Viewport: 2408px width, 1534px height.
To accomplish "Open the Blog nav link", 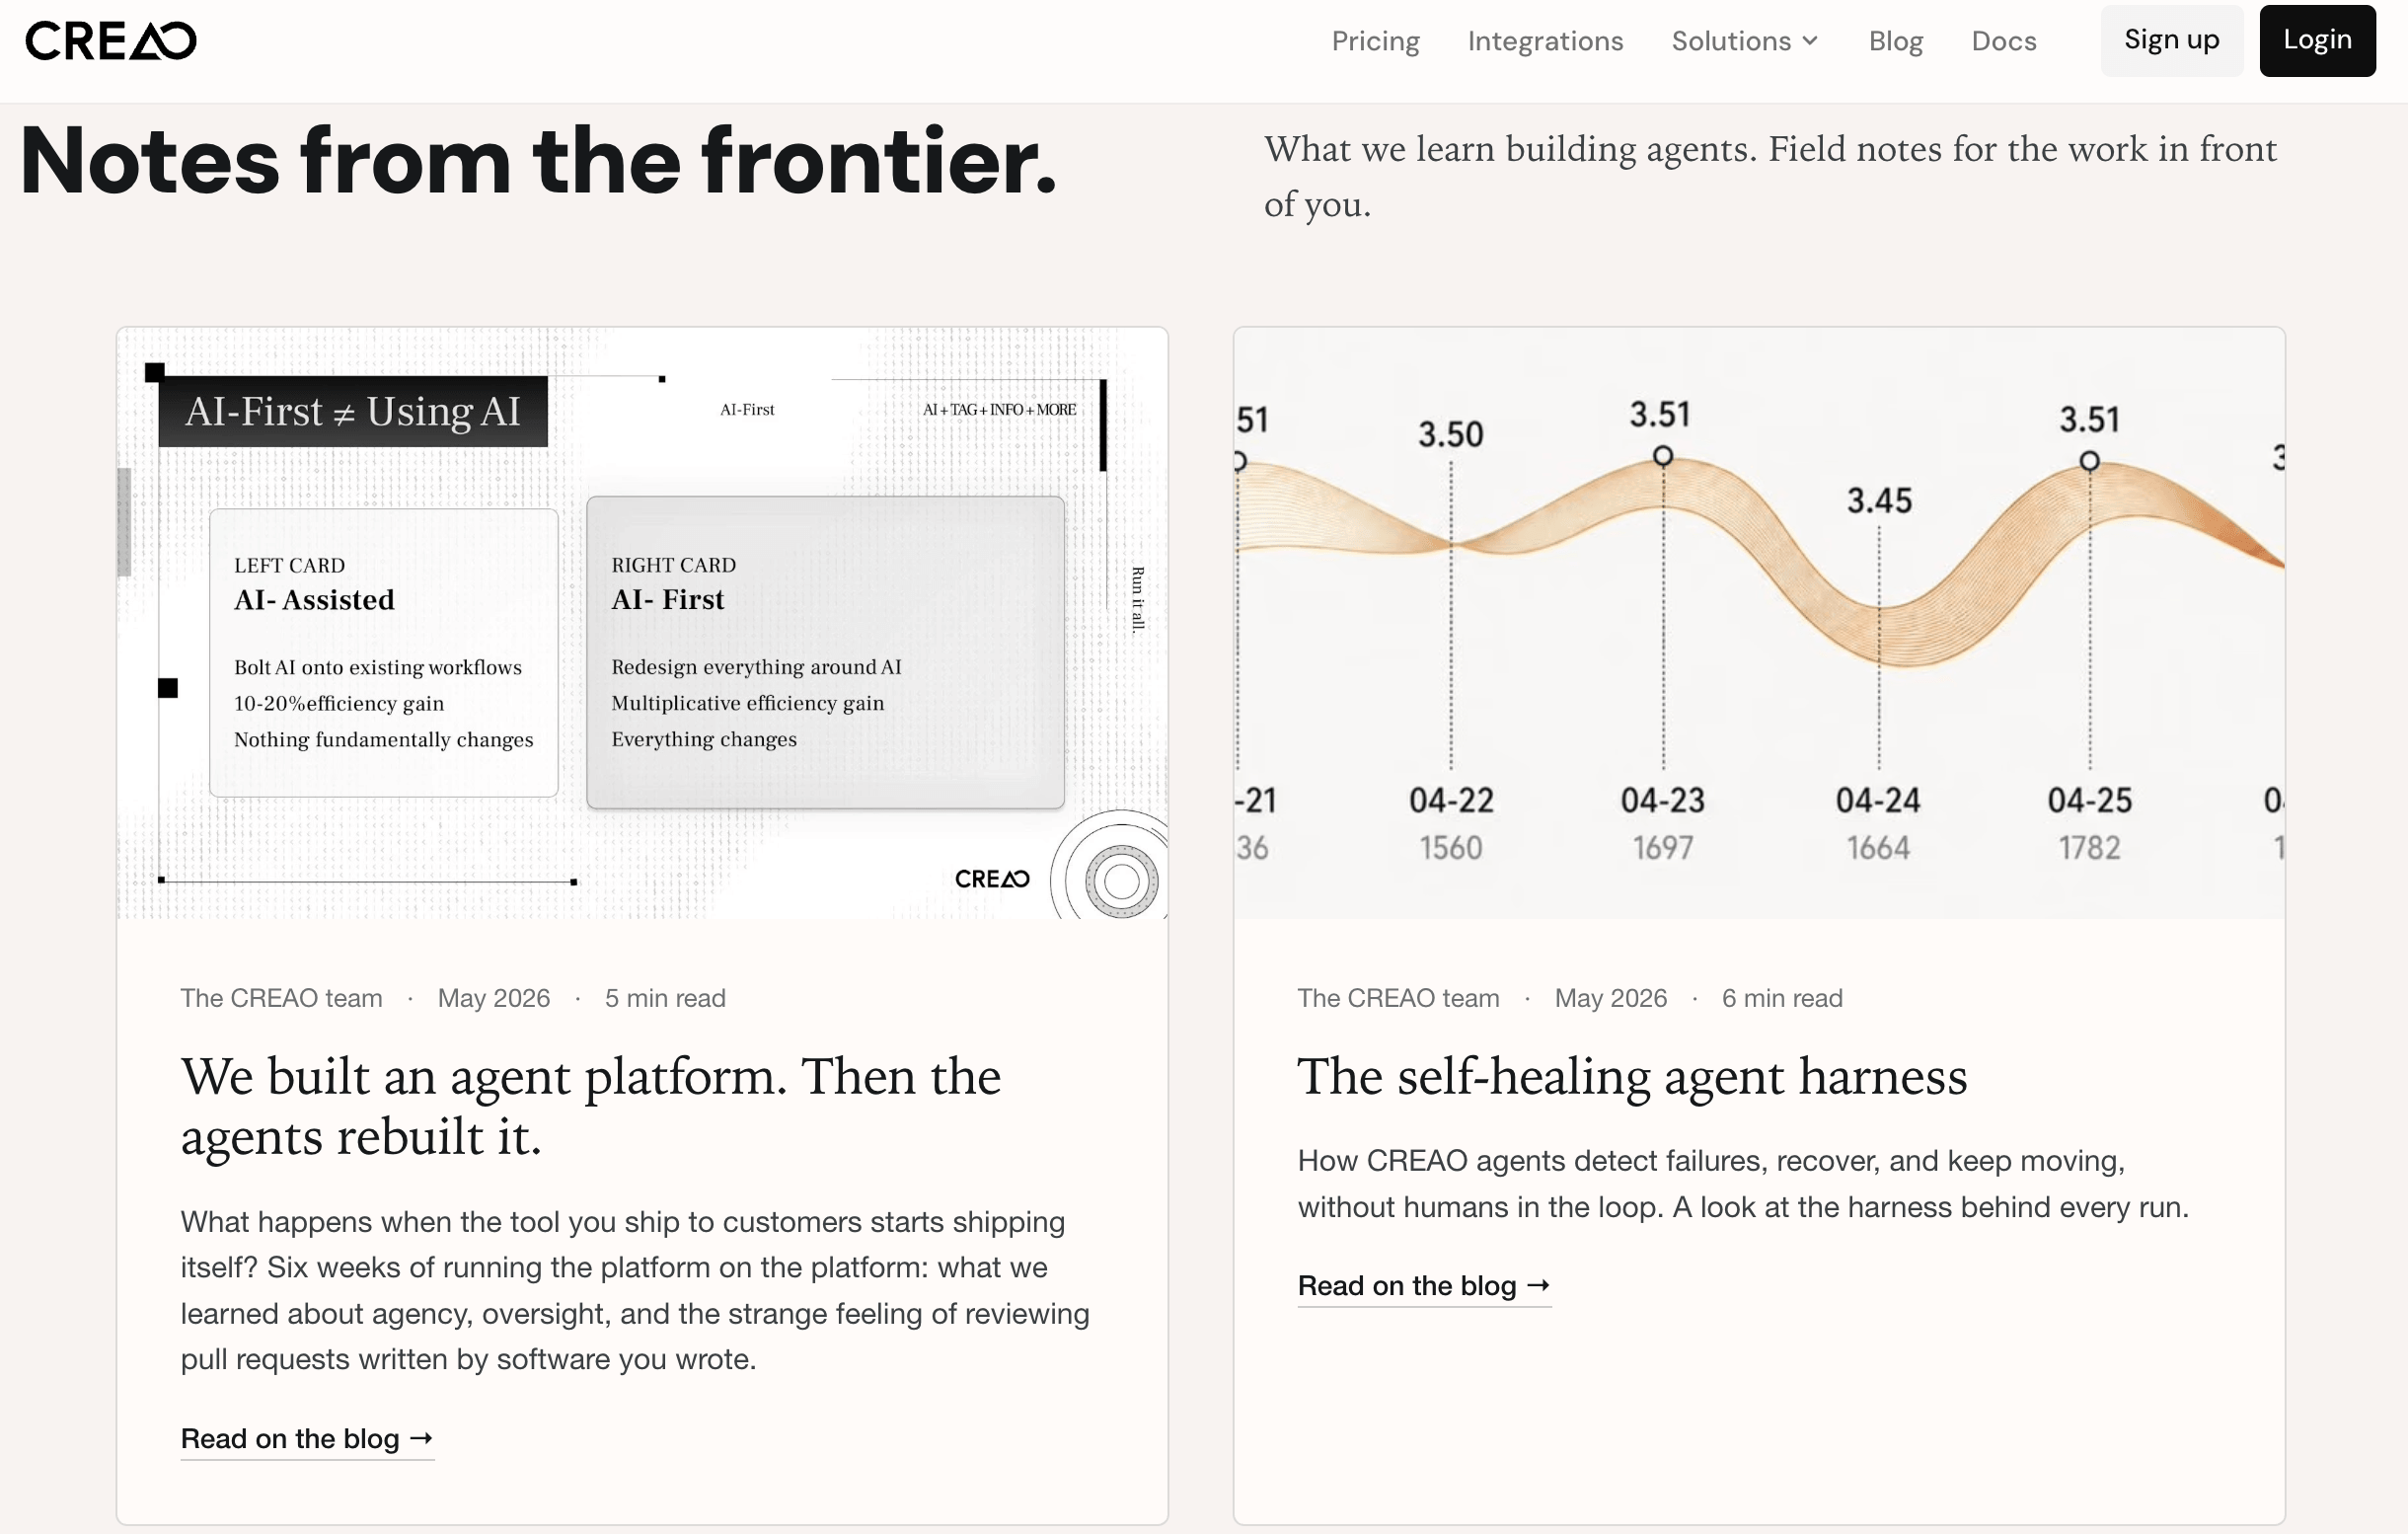I will [1896, 41].
